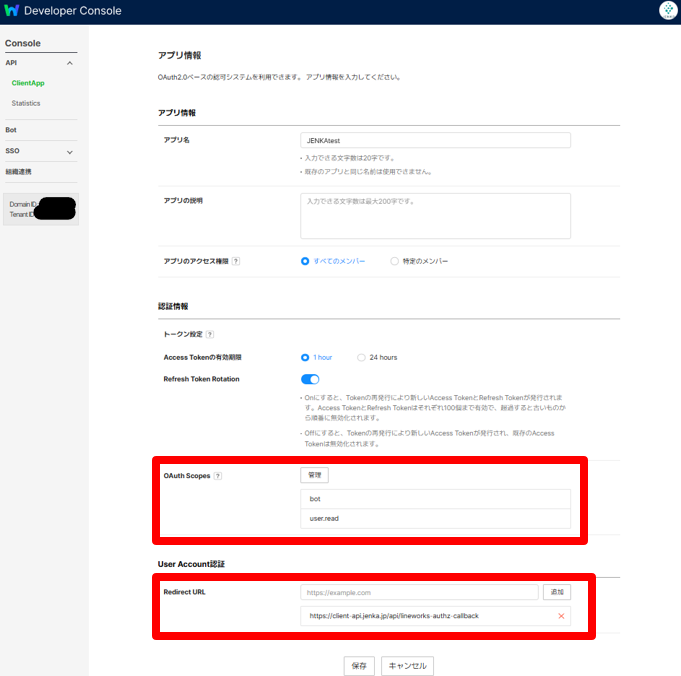Viewport: 681px width, 676px height.
Task: Click 追加 to add Redirect URL
Action: coord(557,592)
